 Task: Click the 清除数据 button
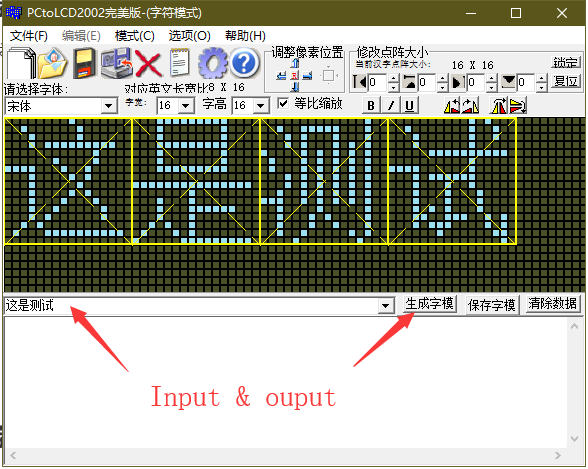[552, 304]
